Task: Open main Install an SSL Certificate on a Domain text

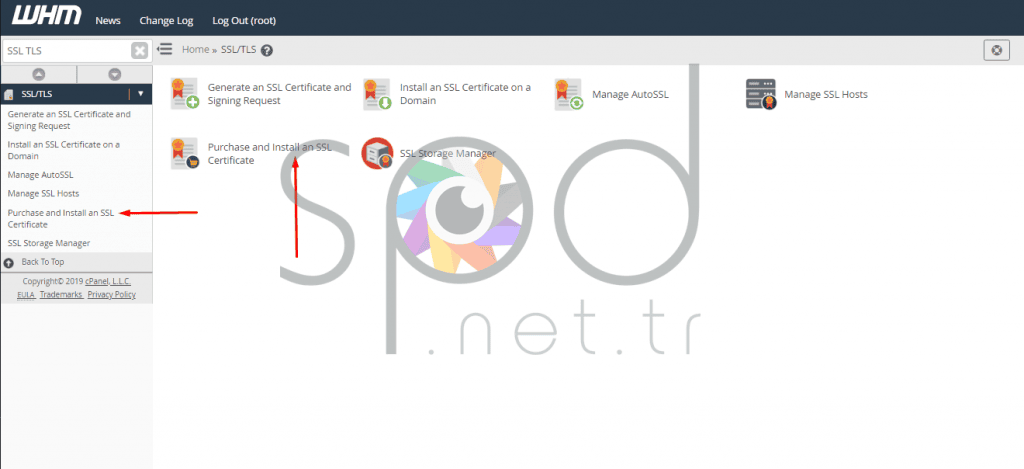Action: [466, 94]
